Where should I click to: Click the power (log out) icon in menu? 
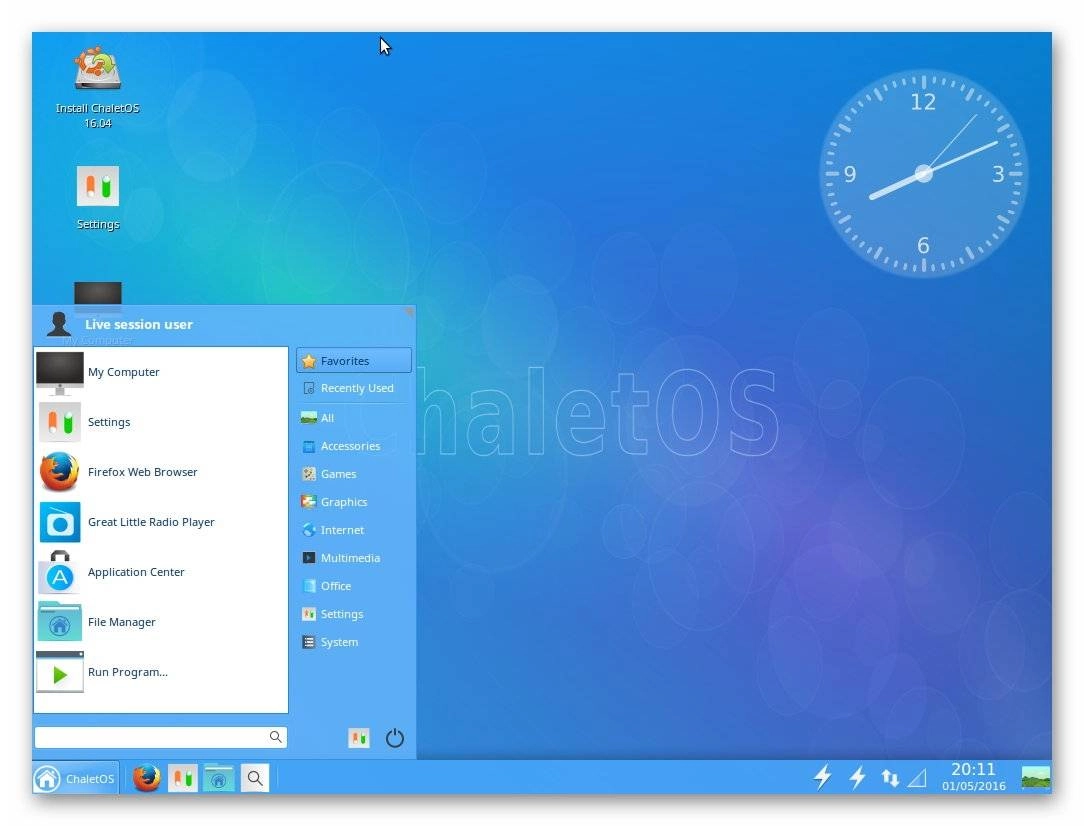pyautogui.click(x=395, y=738)
